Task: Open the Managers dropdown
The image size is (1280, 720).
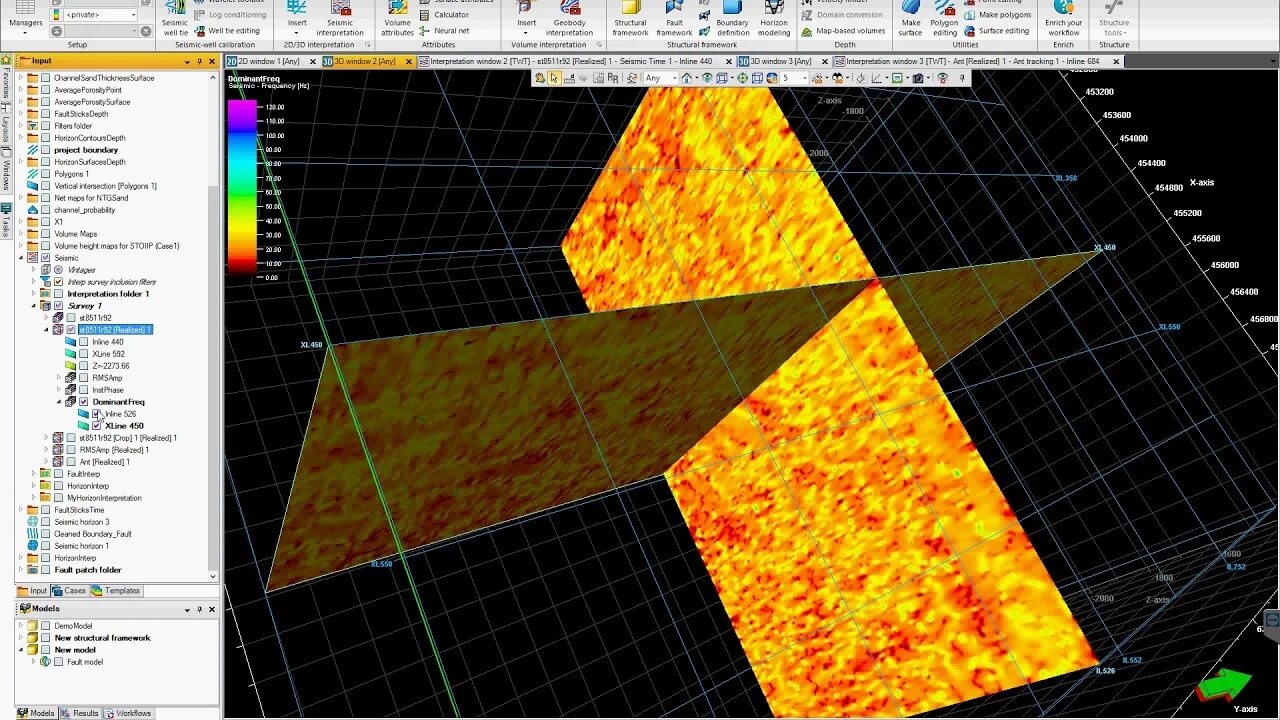Action: click(x=26, y=31)
